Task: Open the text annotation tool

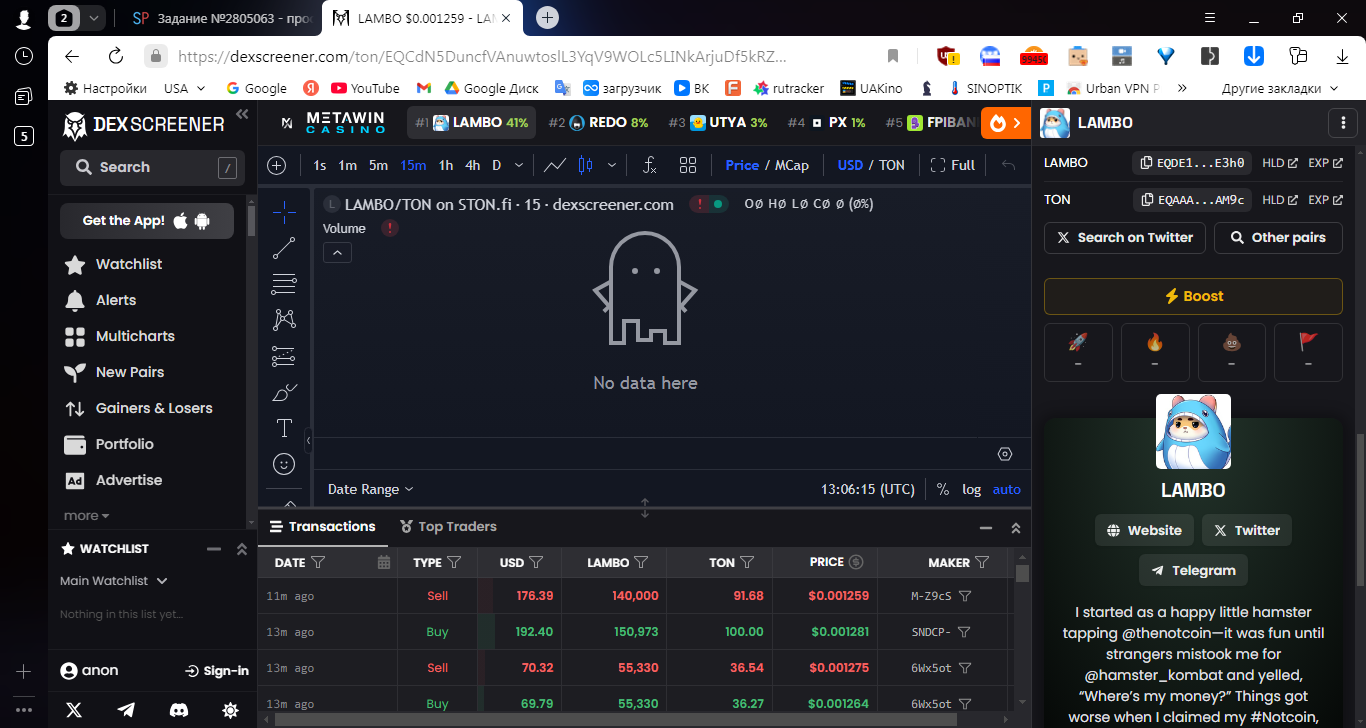Action: 284,428
